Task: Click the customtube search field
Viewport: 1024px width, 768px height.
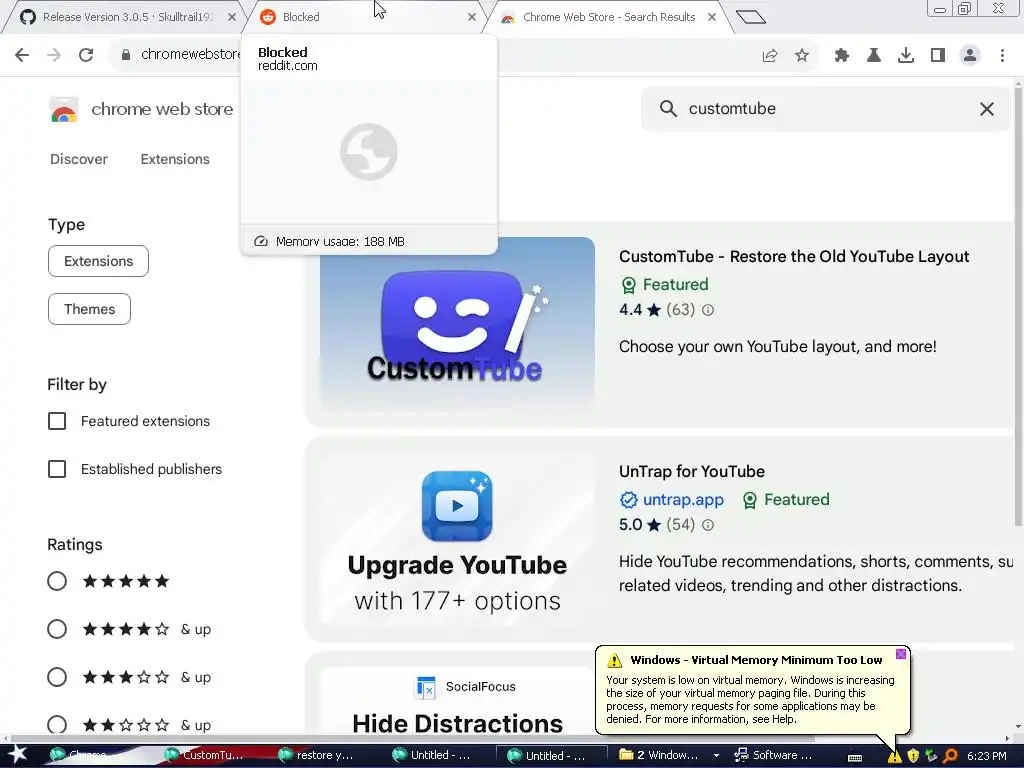Action: click(x=826, y=109)
